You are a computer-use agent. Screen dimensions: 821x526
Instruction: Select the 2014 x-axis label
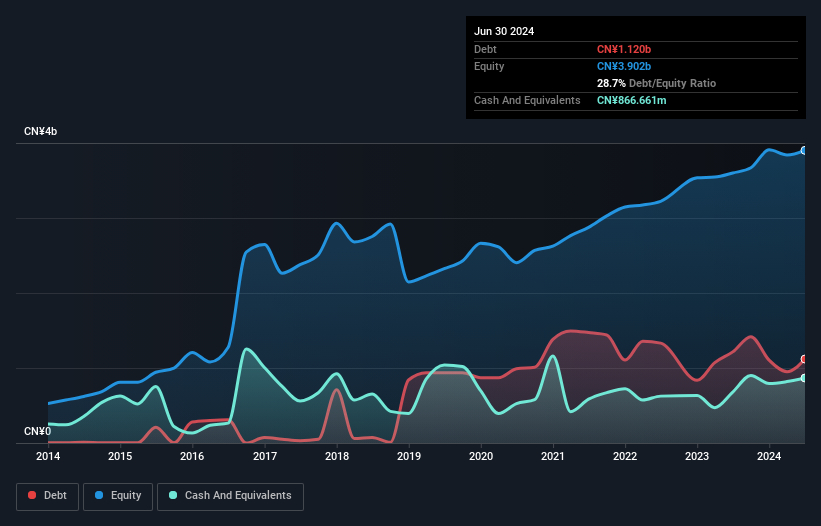tap(48, 456)
